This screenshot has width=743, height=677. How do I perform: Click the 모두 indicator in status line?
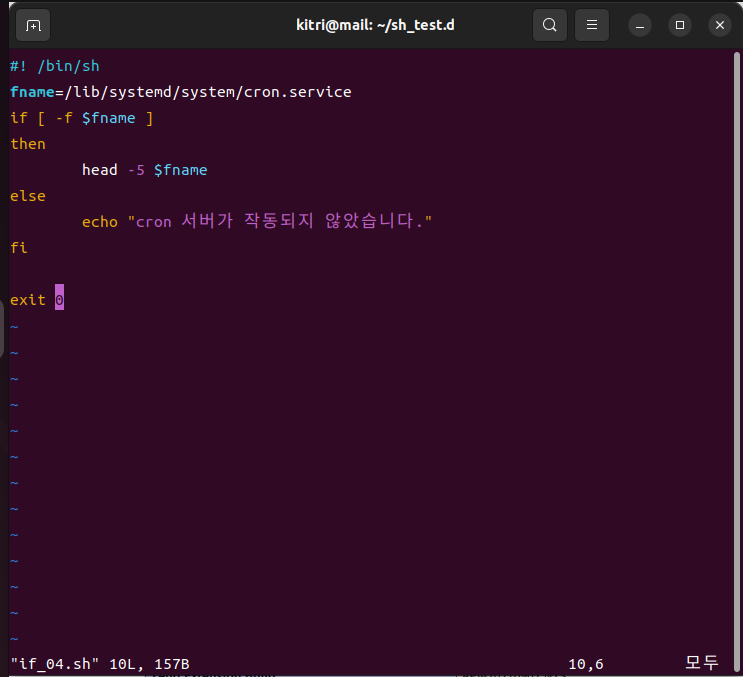702,662
